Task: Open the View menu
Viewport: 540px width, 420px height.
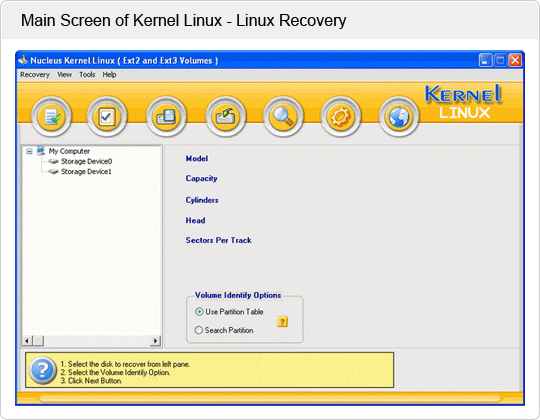Action: 64,75
